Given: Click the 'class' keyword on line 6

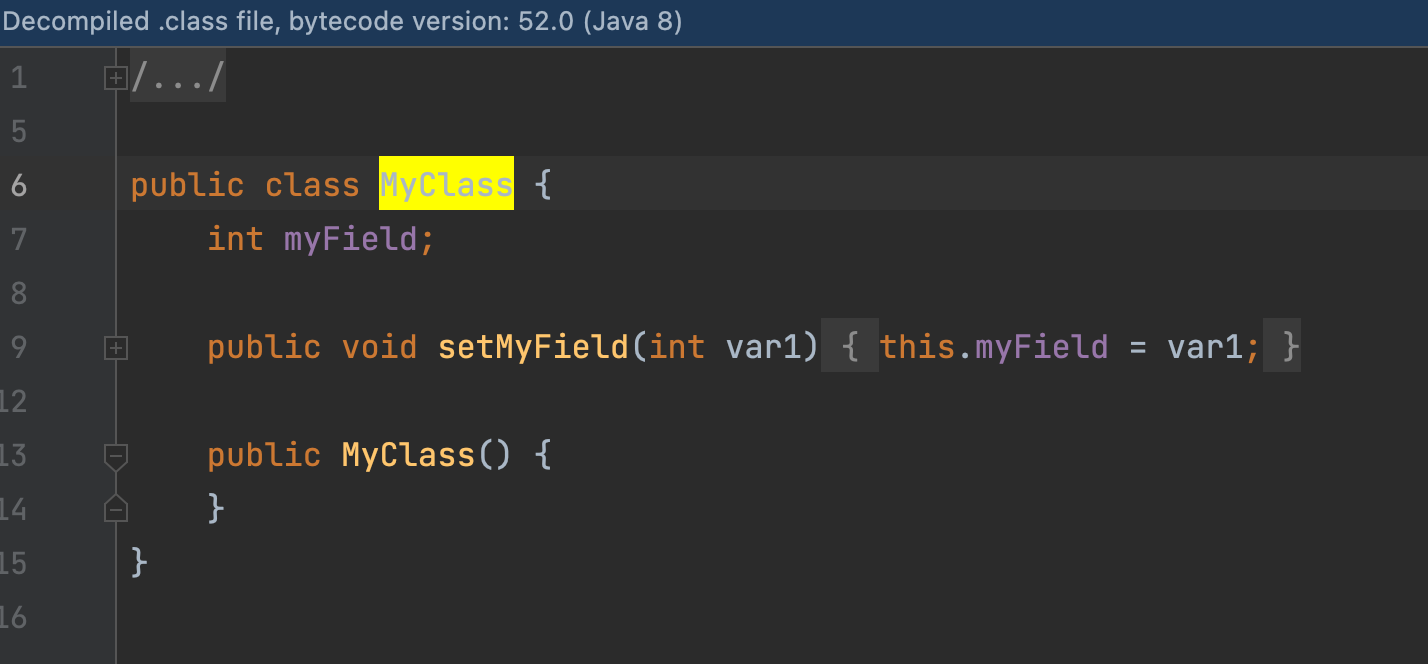Looking at the screenshot, I should [312, 185].
